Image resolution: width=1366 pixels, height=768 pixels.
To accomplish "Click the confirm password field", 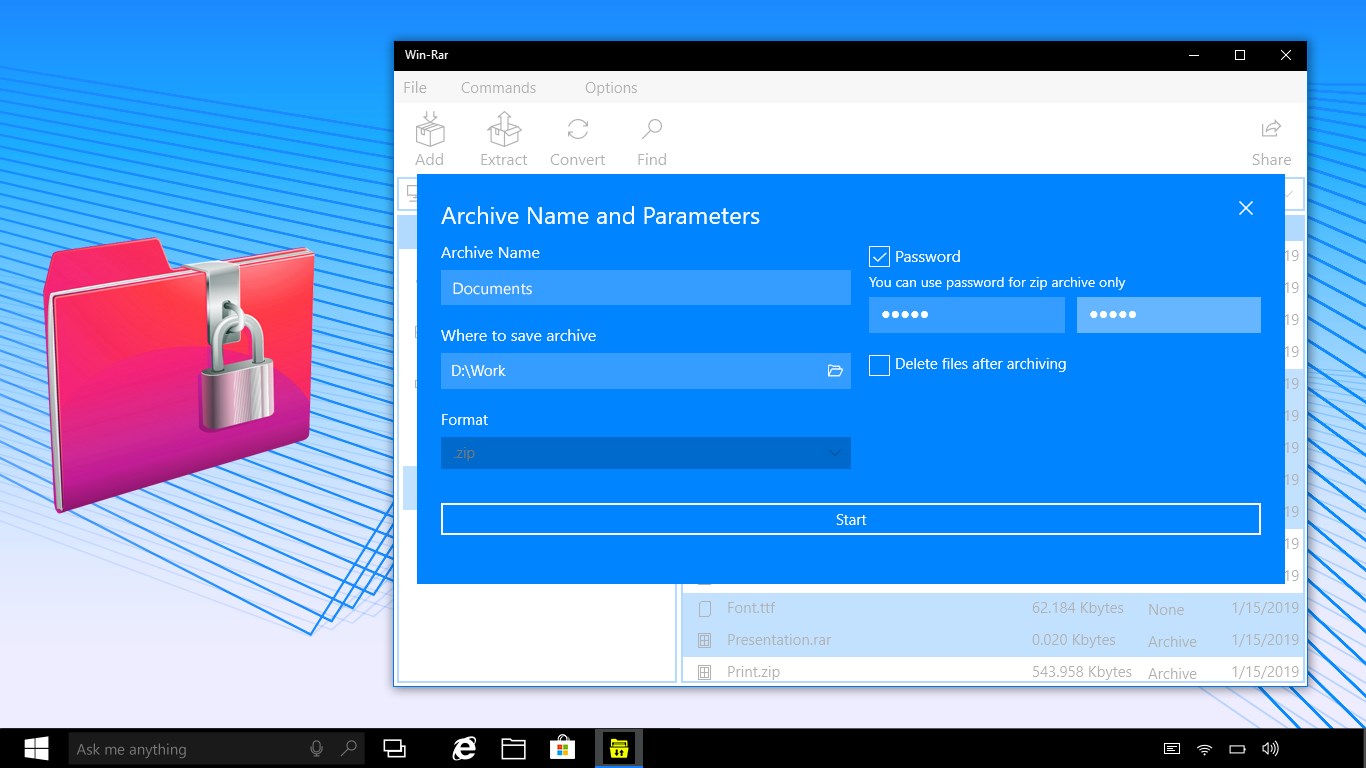I will coord(1169,315).
